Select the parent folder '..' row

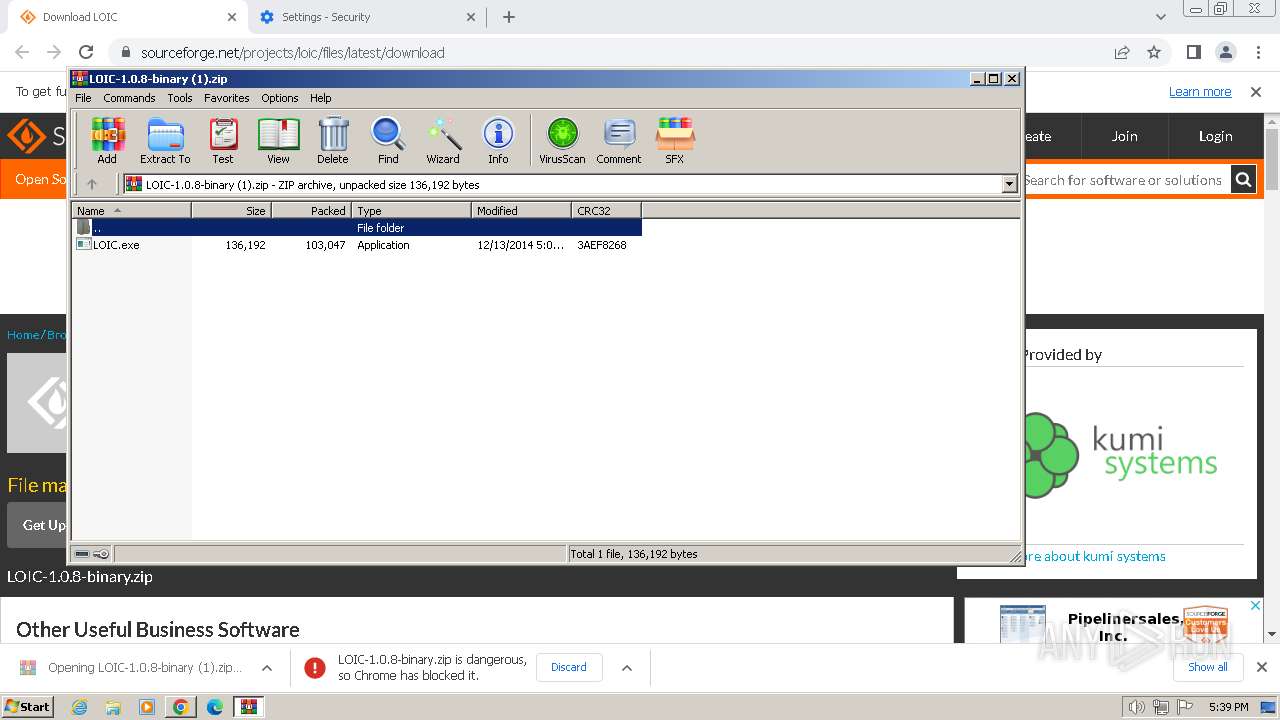pos(357,228)
